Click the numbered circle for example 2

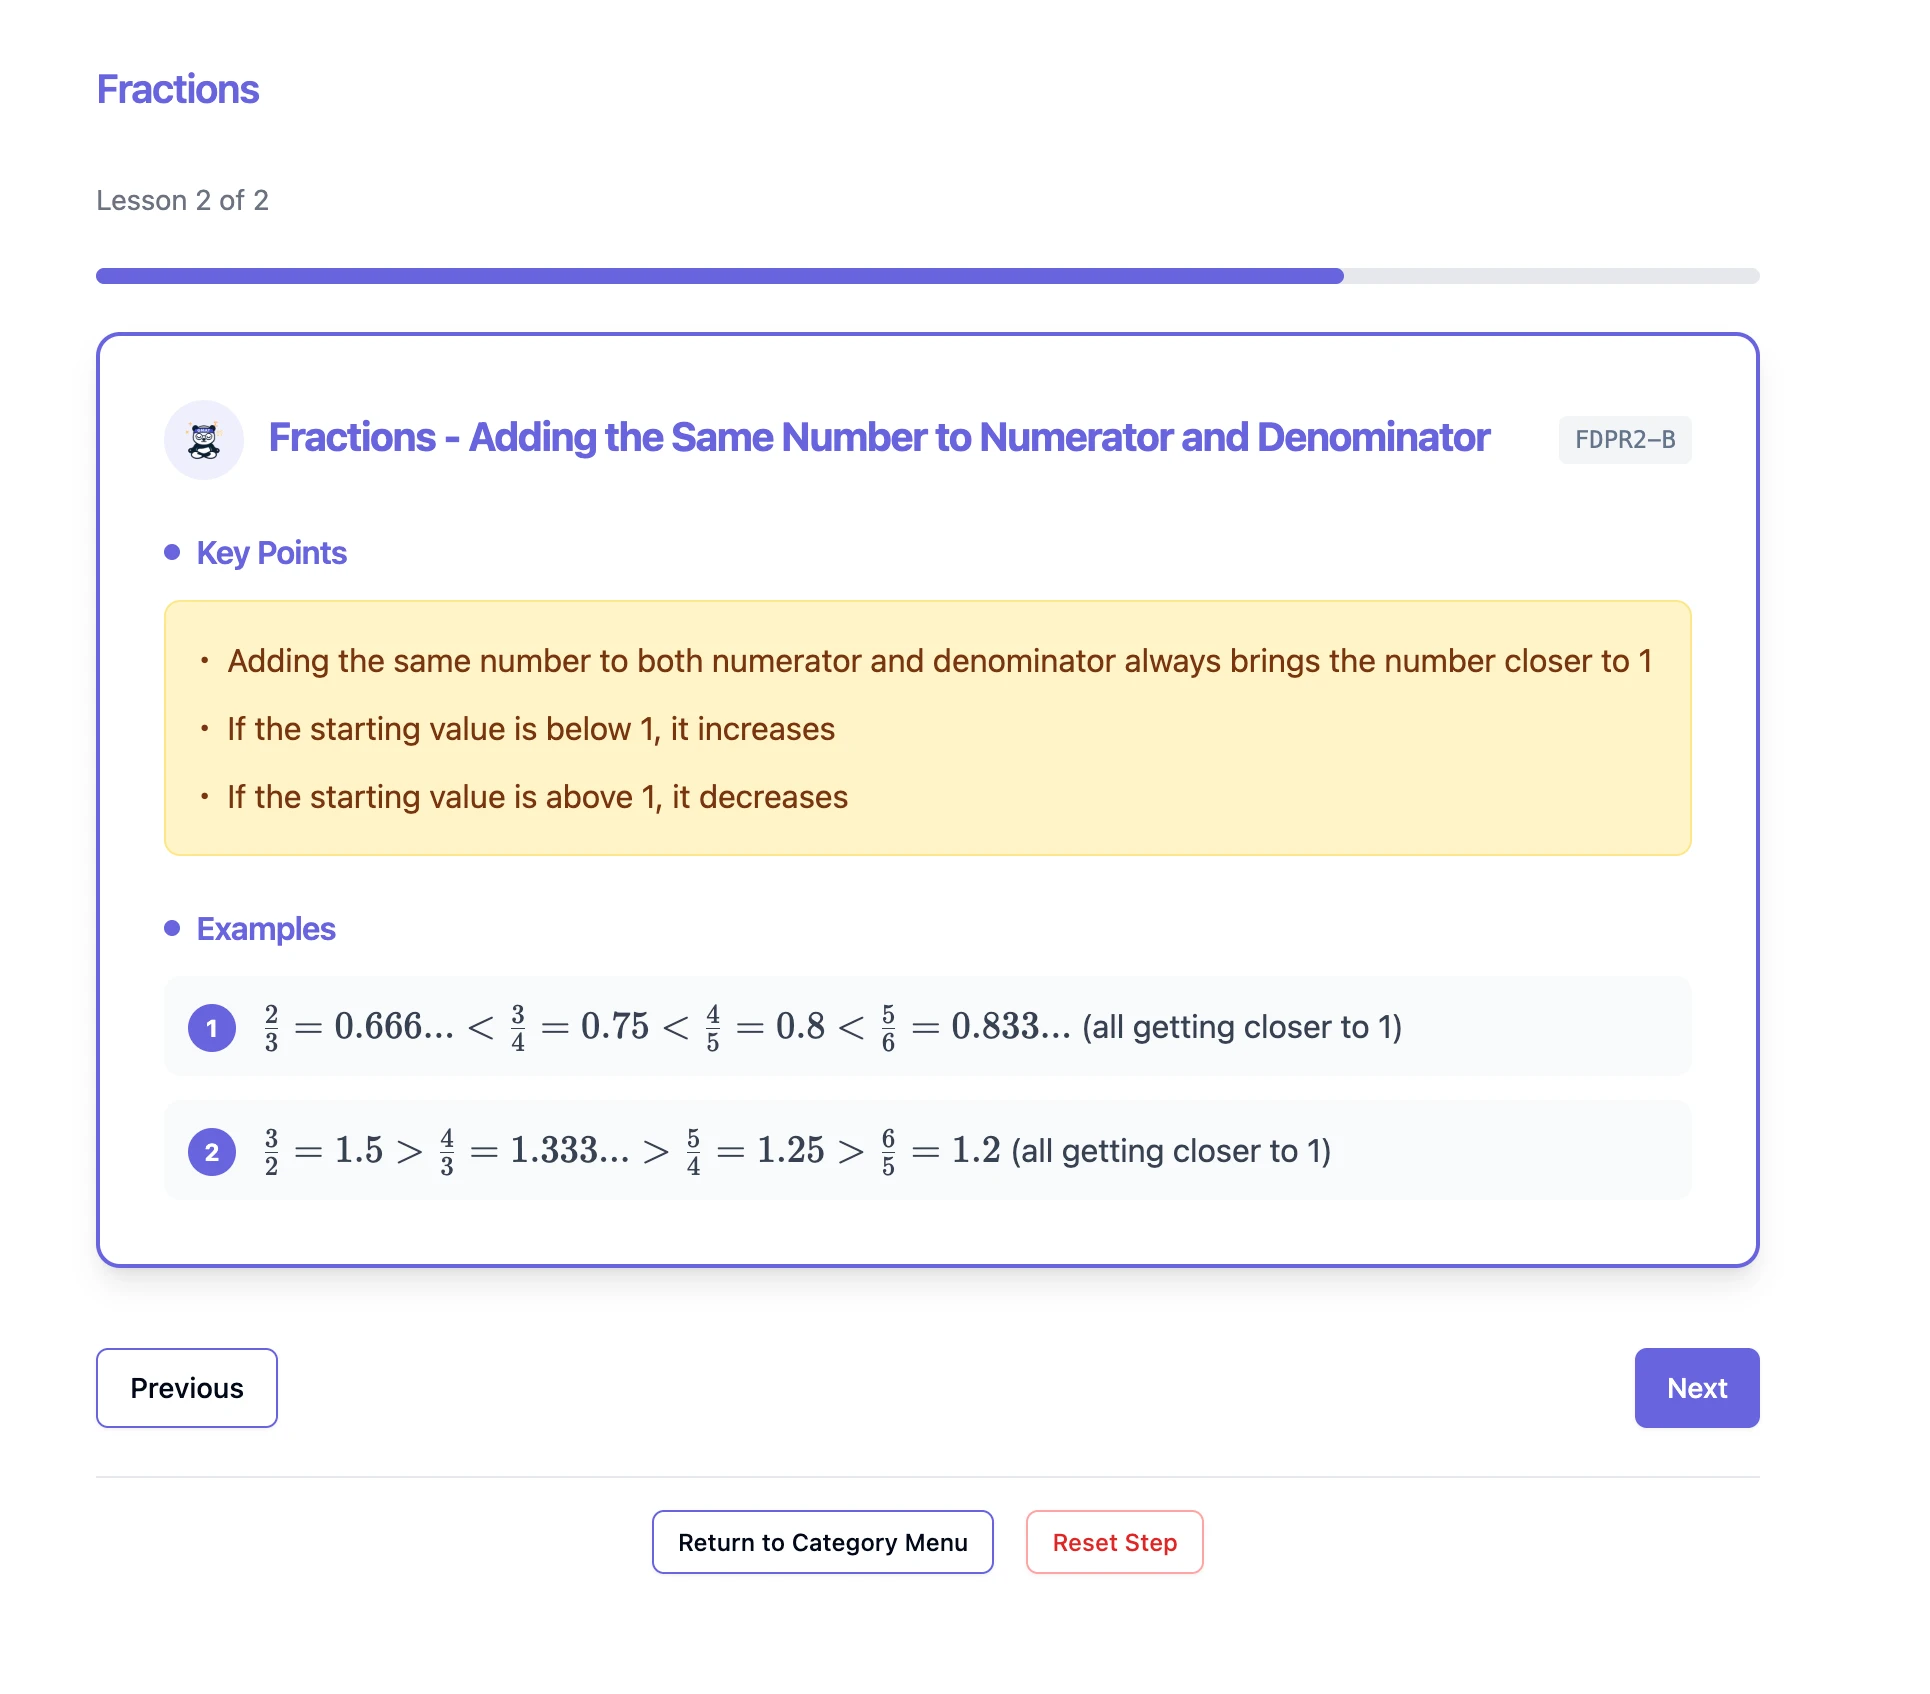coord(211,1151)
